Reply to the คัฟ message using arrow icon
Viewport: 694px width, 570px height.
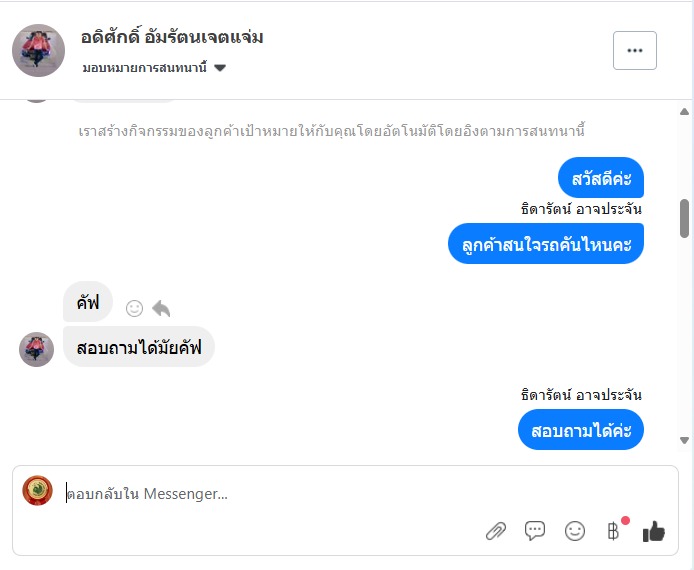[161, 309]
